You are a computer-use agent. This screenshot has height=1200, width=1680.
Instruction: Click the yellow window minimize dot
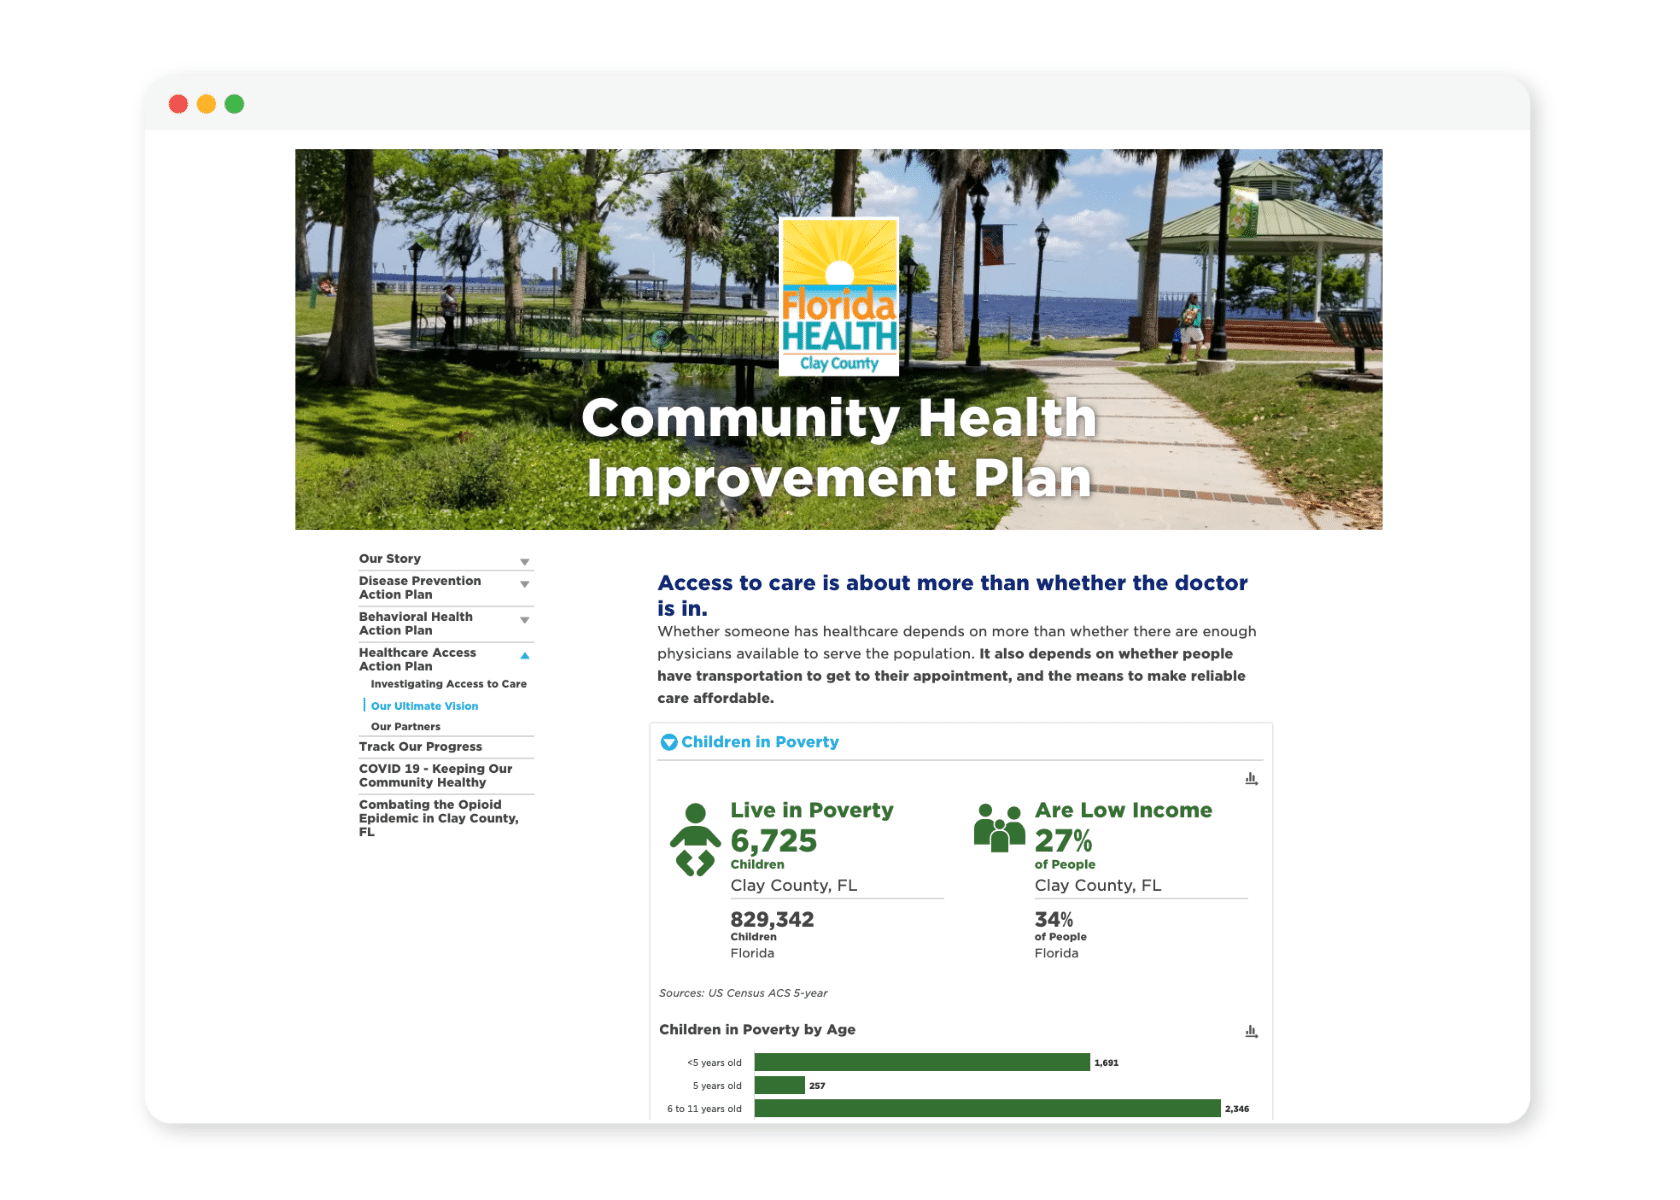tap(206, 104)
